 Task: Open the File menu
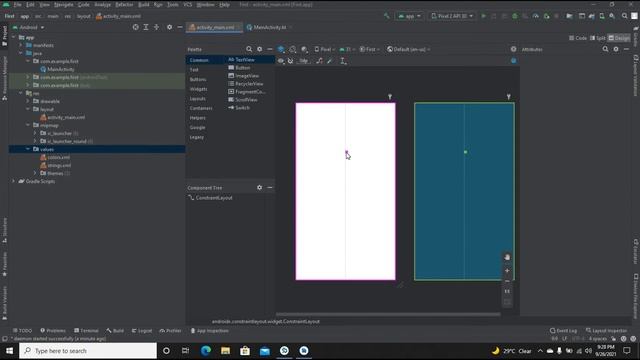(17, 4)
